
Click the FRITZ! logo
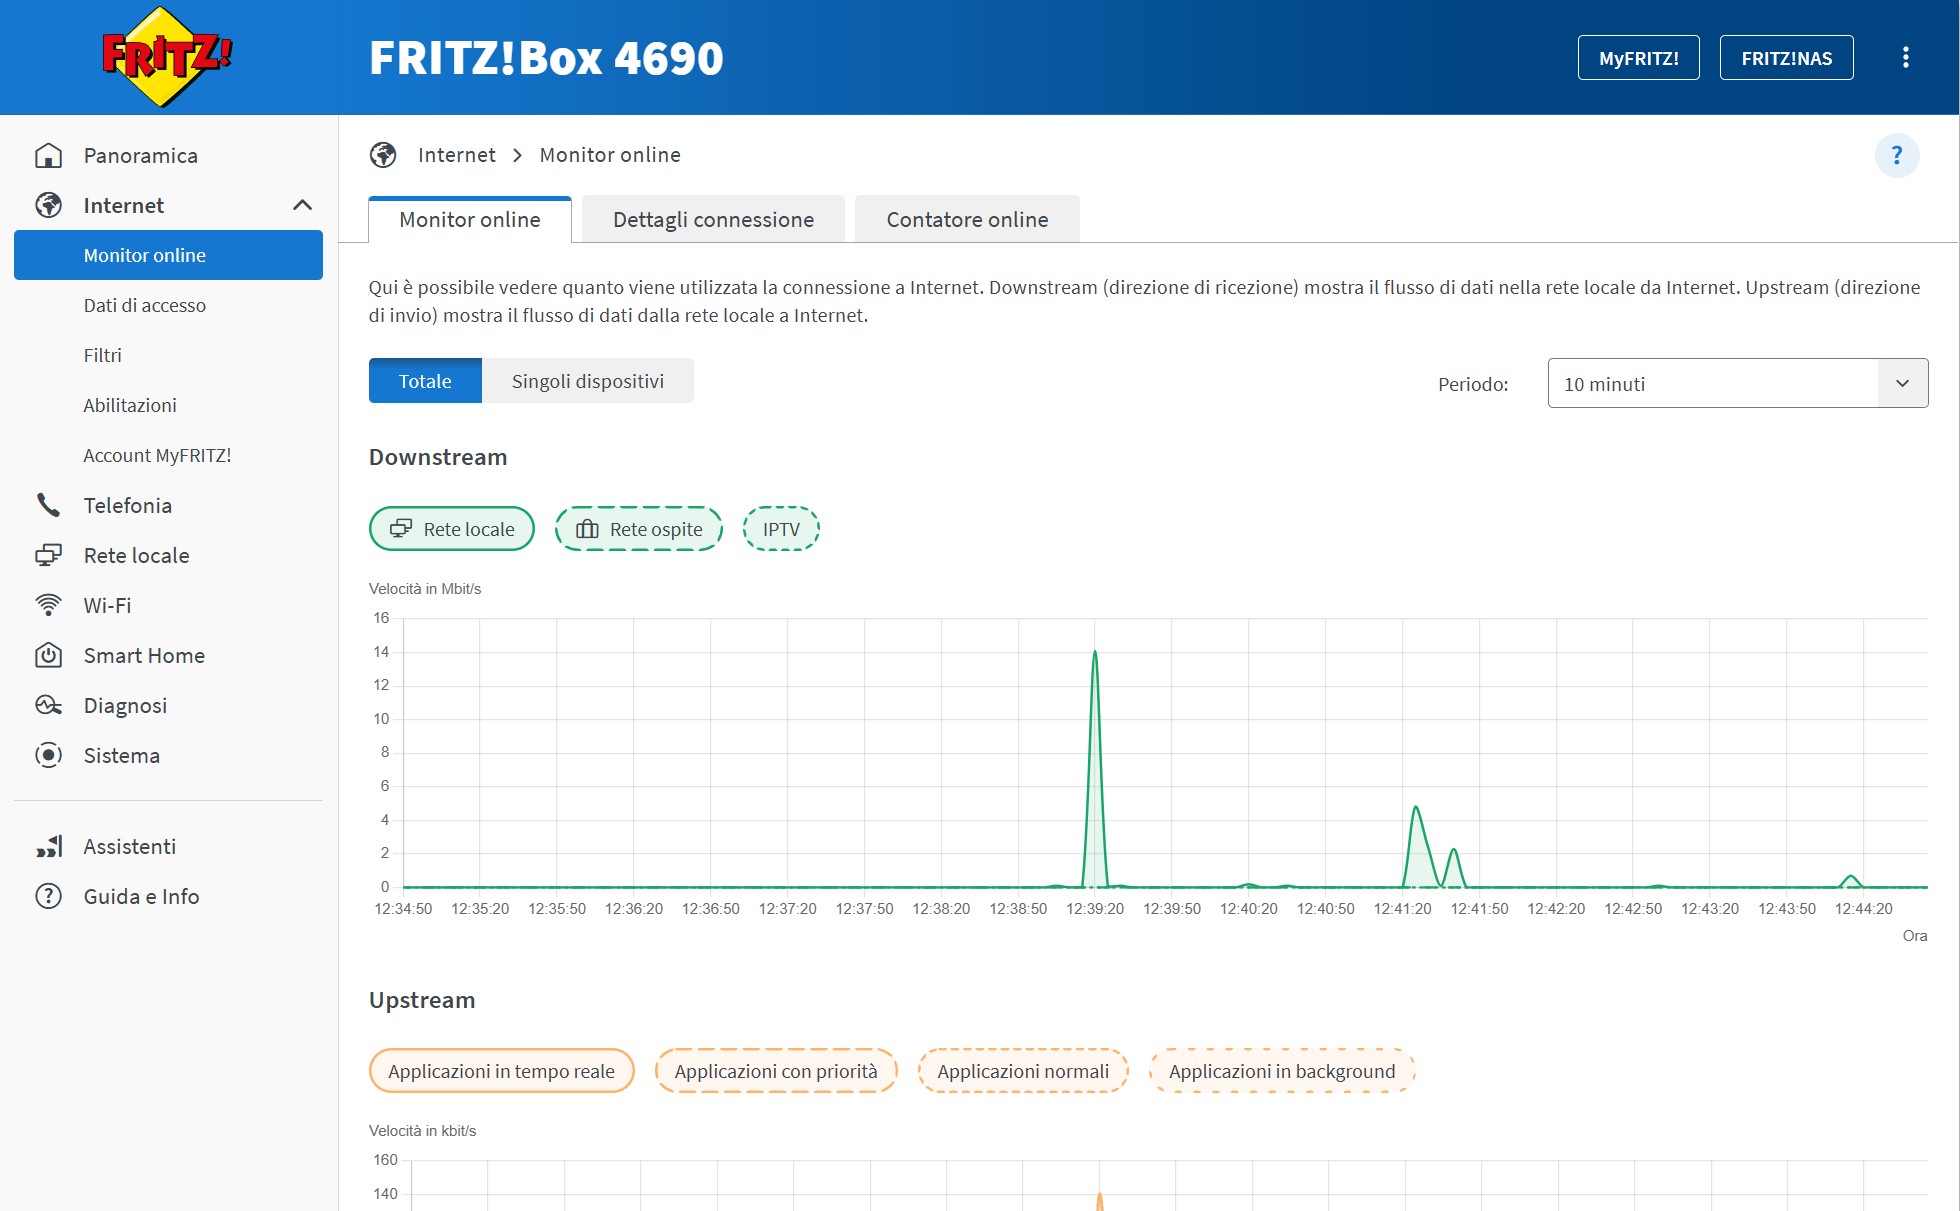pyautogui.click(x=167, y=57)
